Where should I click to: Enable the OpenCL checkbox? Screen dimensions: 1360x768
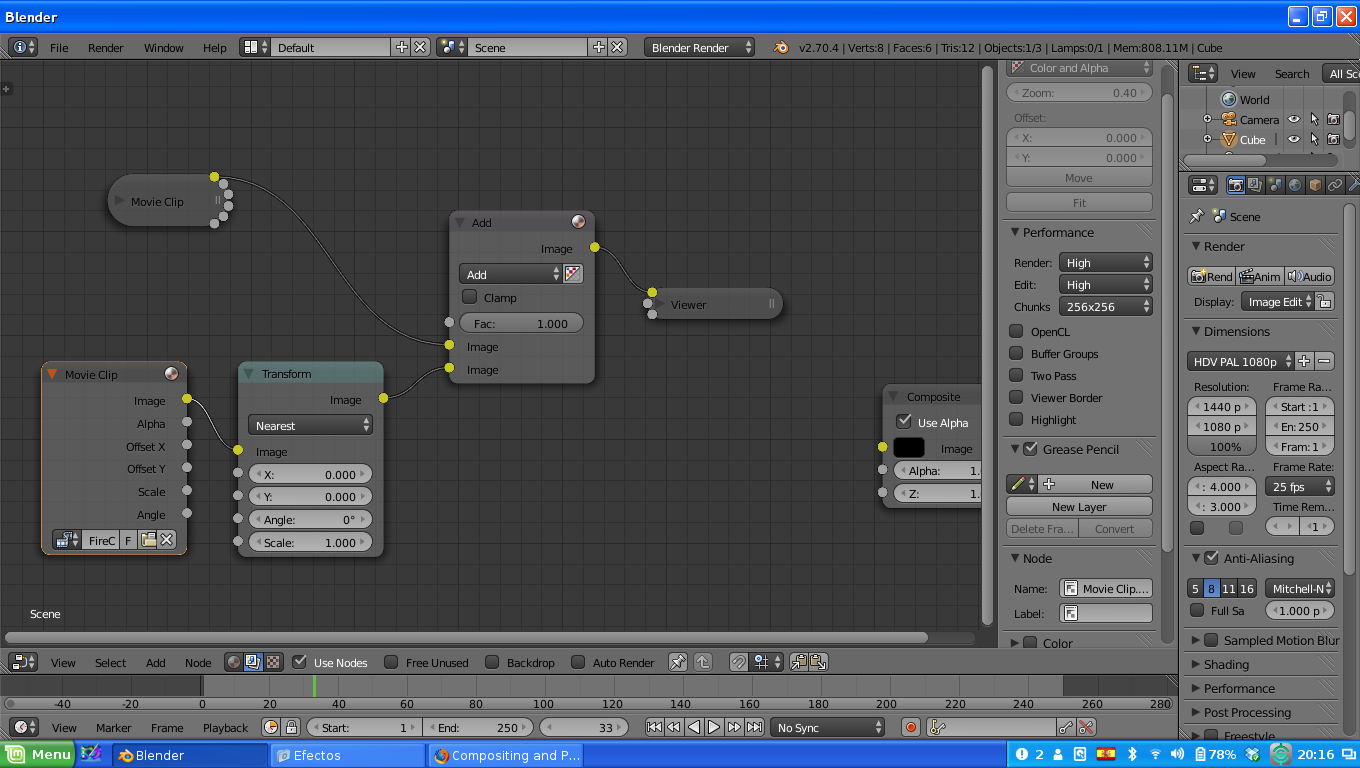click(x=1016, y=331)
